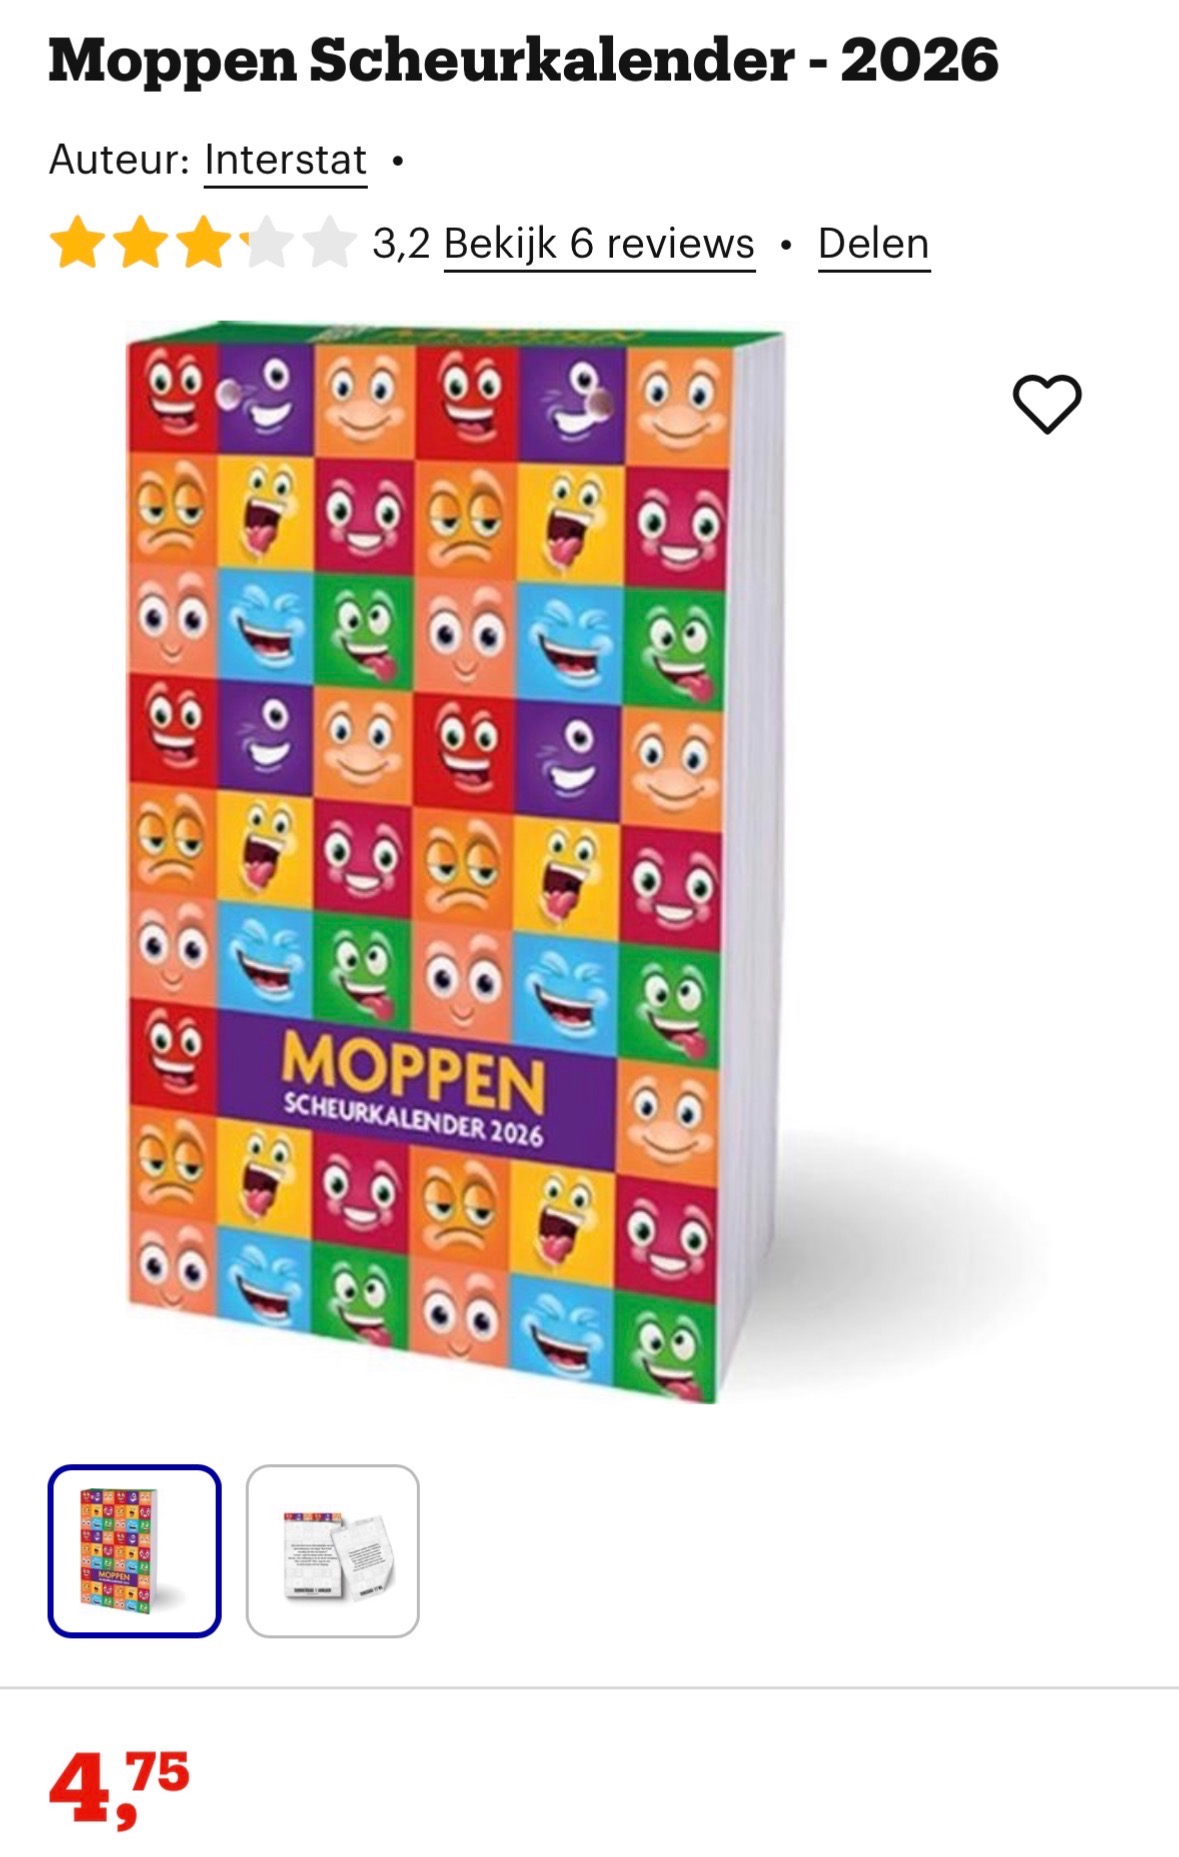Screen dimensions: 1179x1857
Task: Click the yellow MOPPEN text on cover
Action: pyautogui.click(x=413, y=1071)
